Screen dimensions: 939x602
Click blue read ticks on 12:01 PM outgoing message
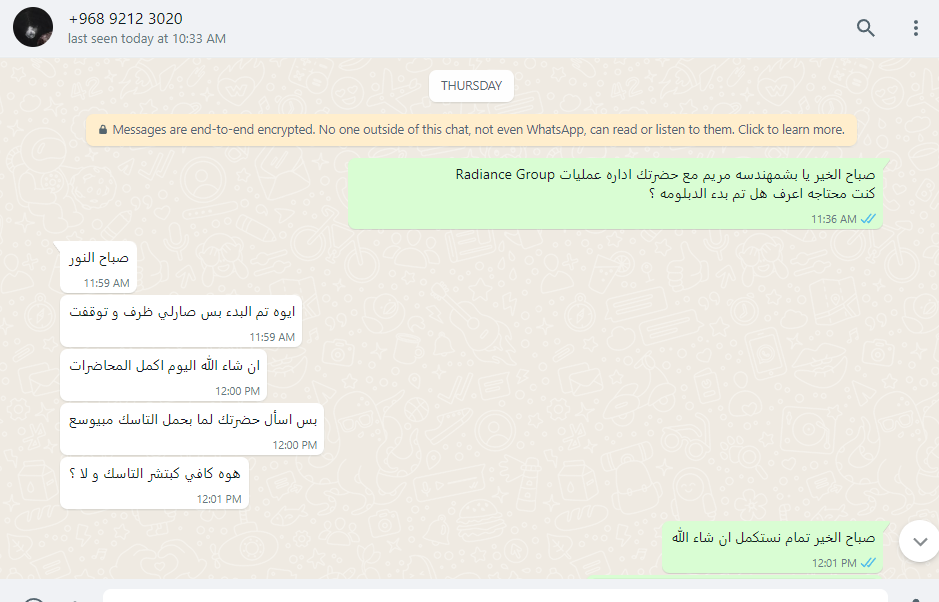pyautogui.click(x=868, y=562)
